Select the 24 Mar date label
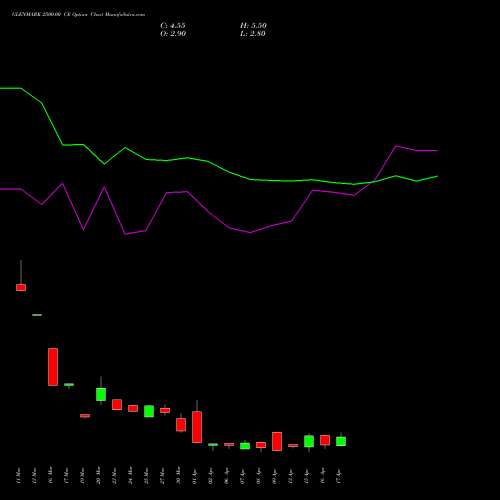Viewport: 500px width, 500px height. pos(131,476)
